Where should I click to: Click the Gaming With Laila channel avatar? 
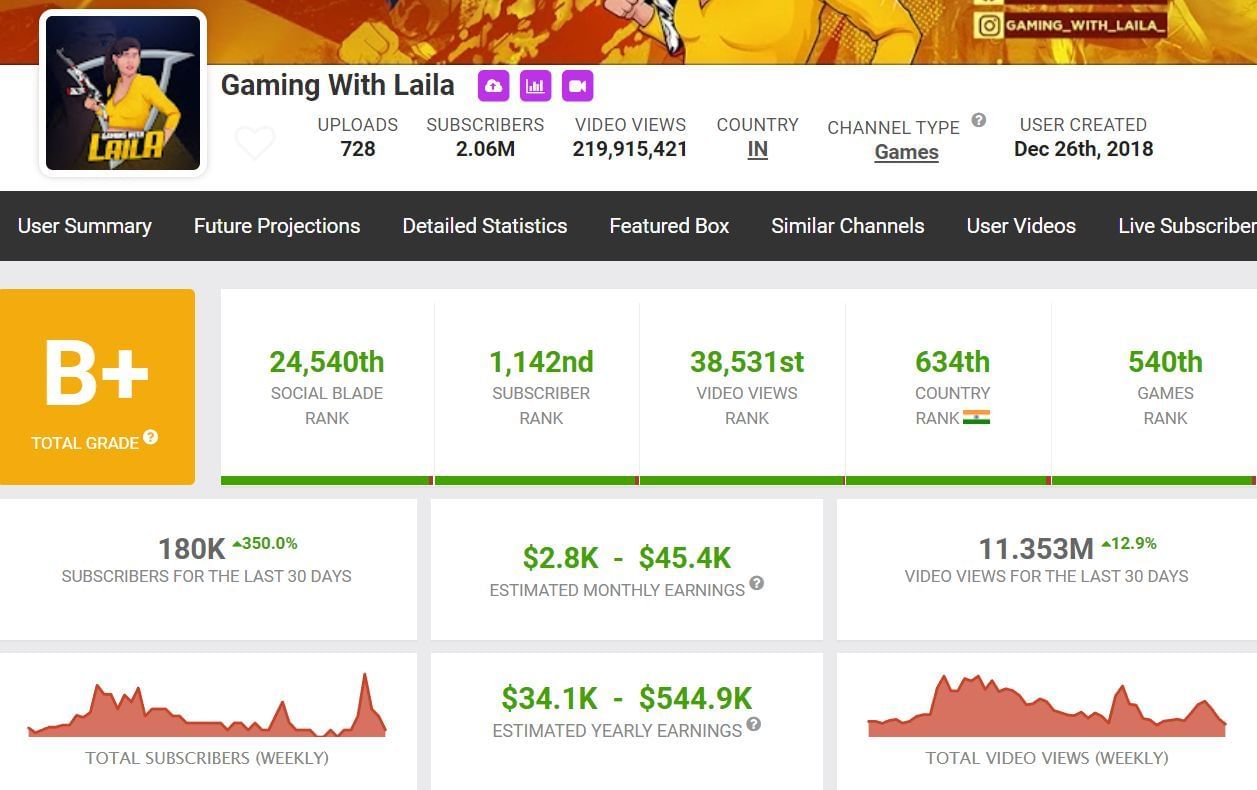[123, 93]
